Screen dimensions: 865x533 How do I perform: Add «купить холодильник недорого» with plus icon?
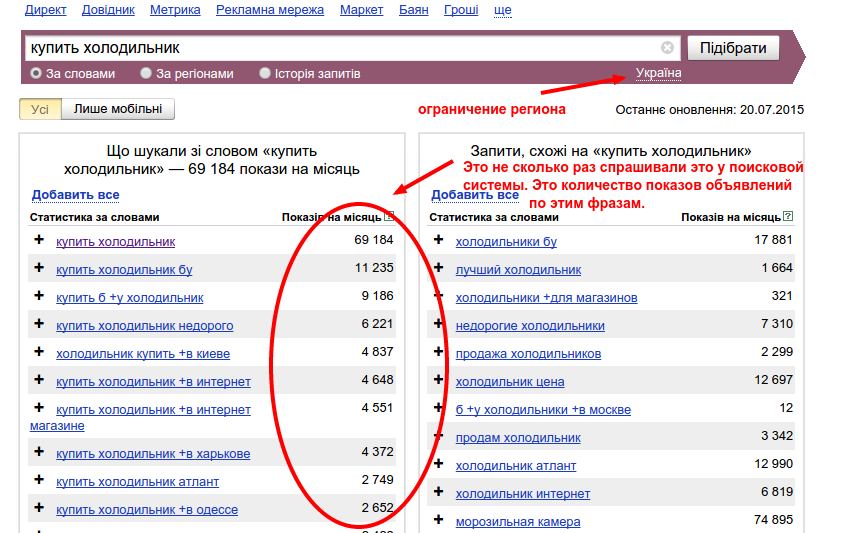[x=39, y=324]
